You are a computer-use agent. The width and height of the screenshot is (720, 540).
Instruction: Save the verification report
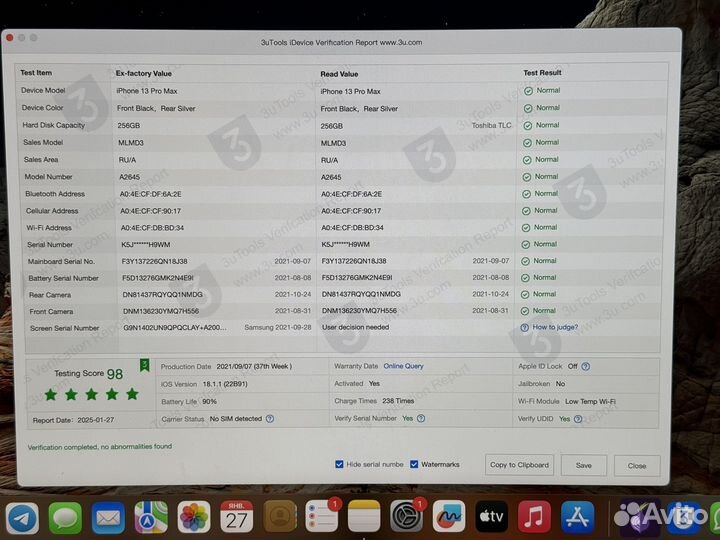pos(584,466)
